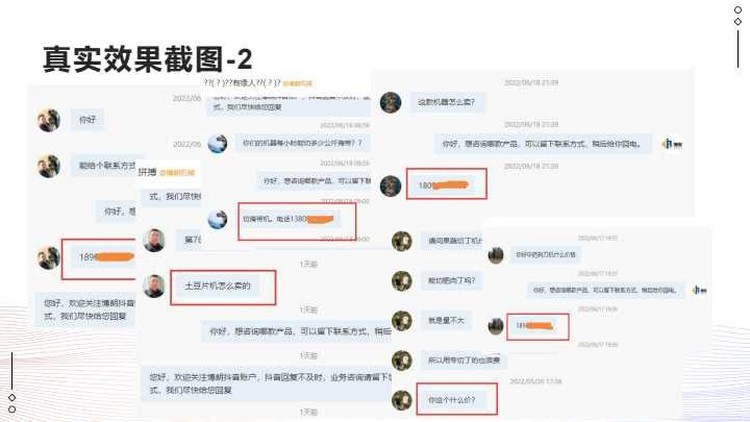Click the globe avatar beside the 切肉机 phone message
The width and height of the screenshot is (750, 422).
218,219
